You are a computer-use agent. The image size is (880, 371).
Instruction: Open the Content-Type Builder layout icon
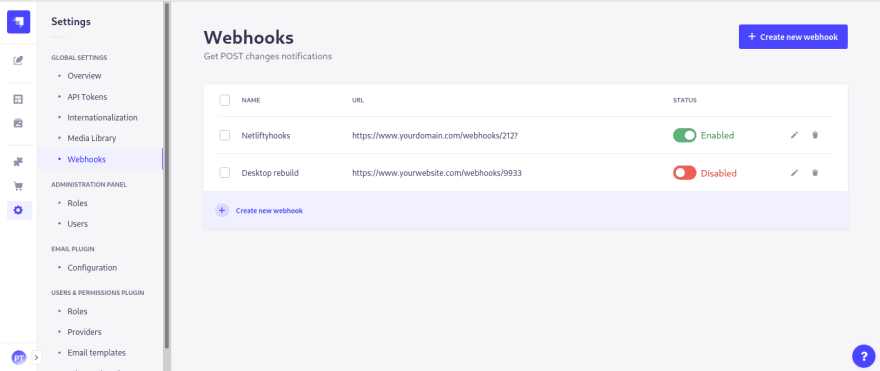tap(19, 99)
